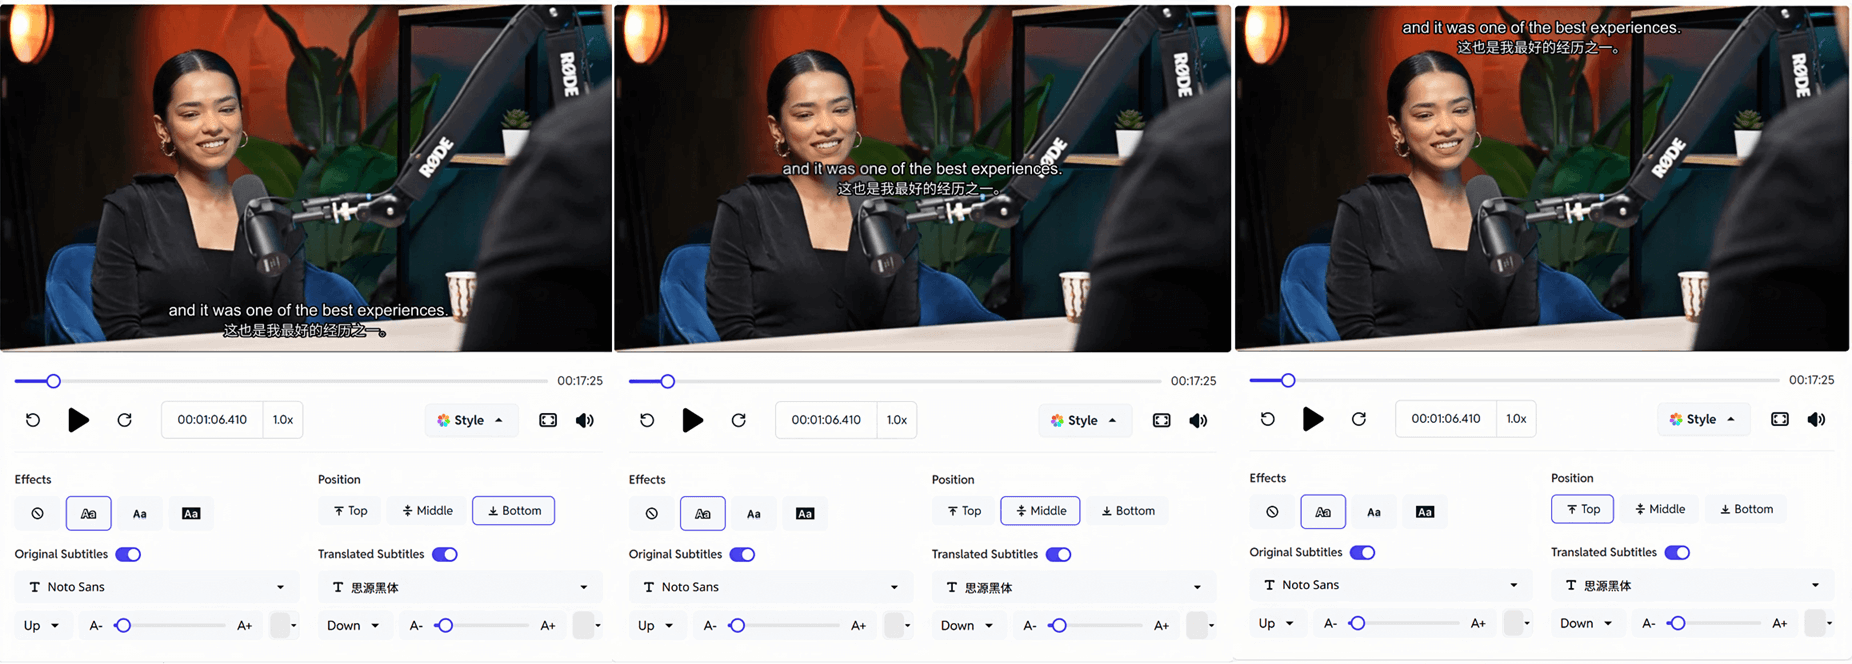Image resolution: width=1852 pixels, height=664 pixels.
Task: Set position to Middle in left panel
Action: [427, 510]
